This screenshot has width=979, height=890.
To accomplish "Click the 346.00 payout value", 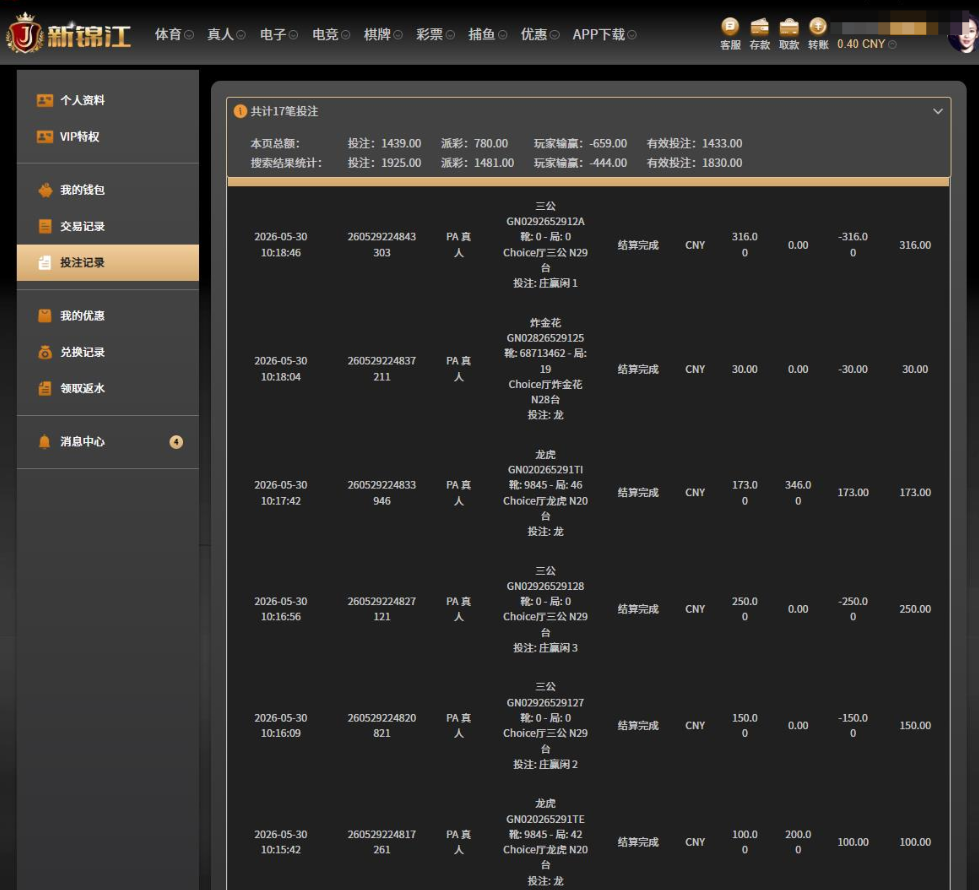I will click(x=798, y=493).
